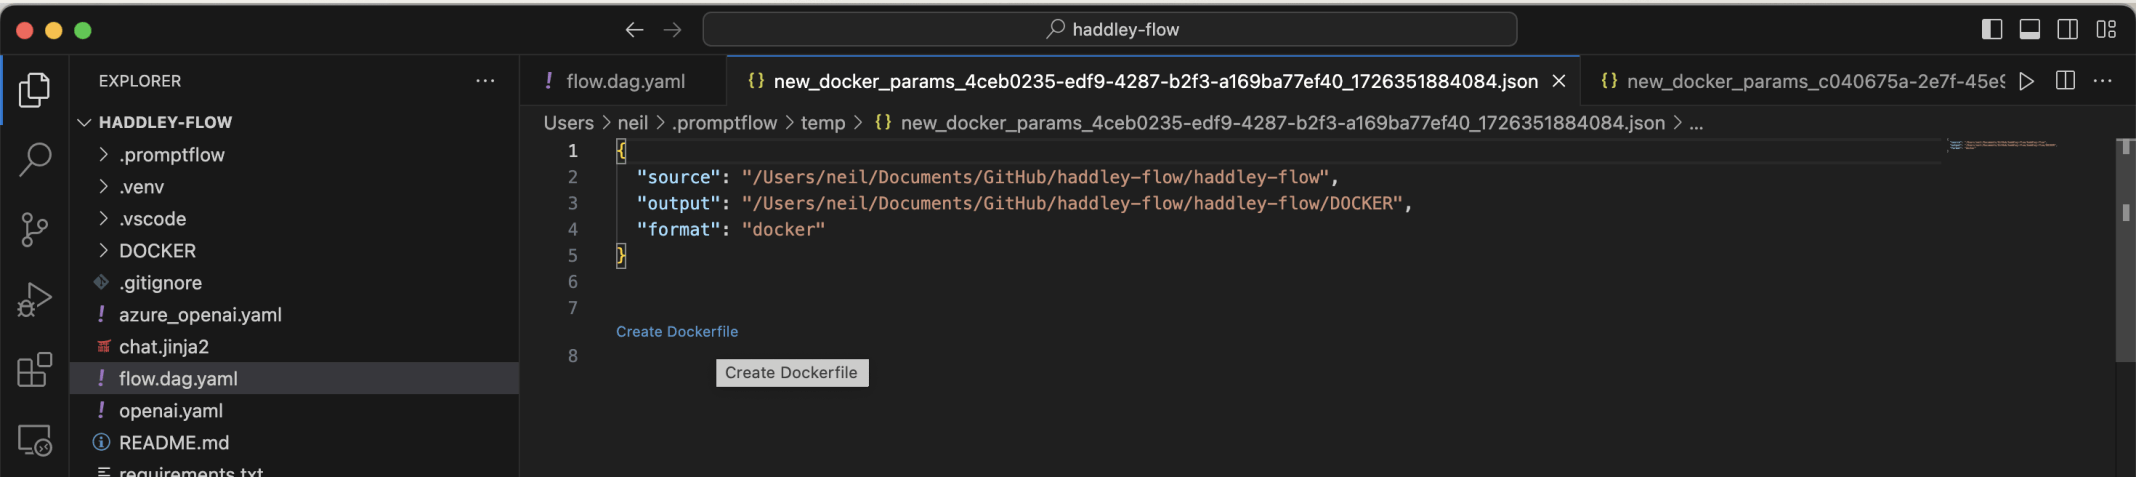The height and width of the screenshot is (477, 2136).
Task: Open the Source Control view
Action: pos(35,229)
